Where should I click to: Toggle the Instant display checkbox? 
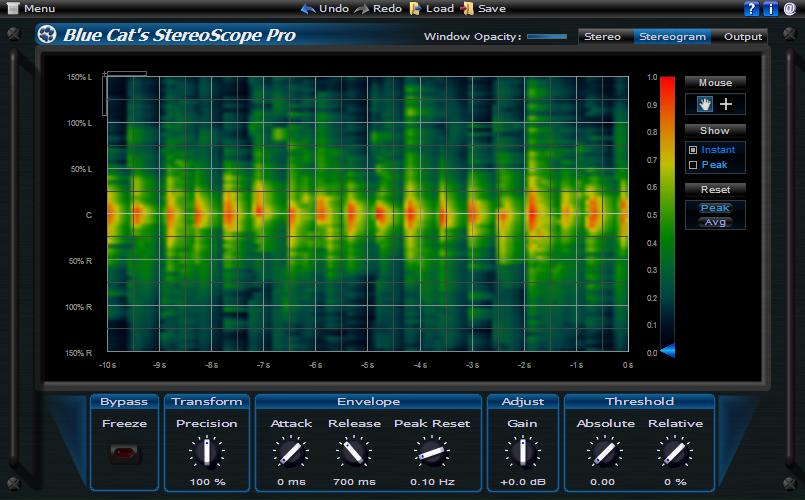coord(693,150)
